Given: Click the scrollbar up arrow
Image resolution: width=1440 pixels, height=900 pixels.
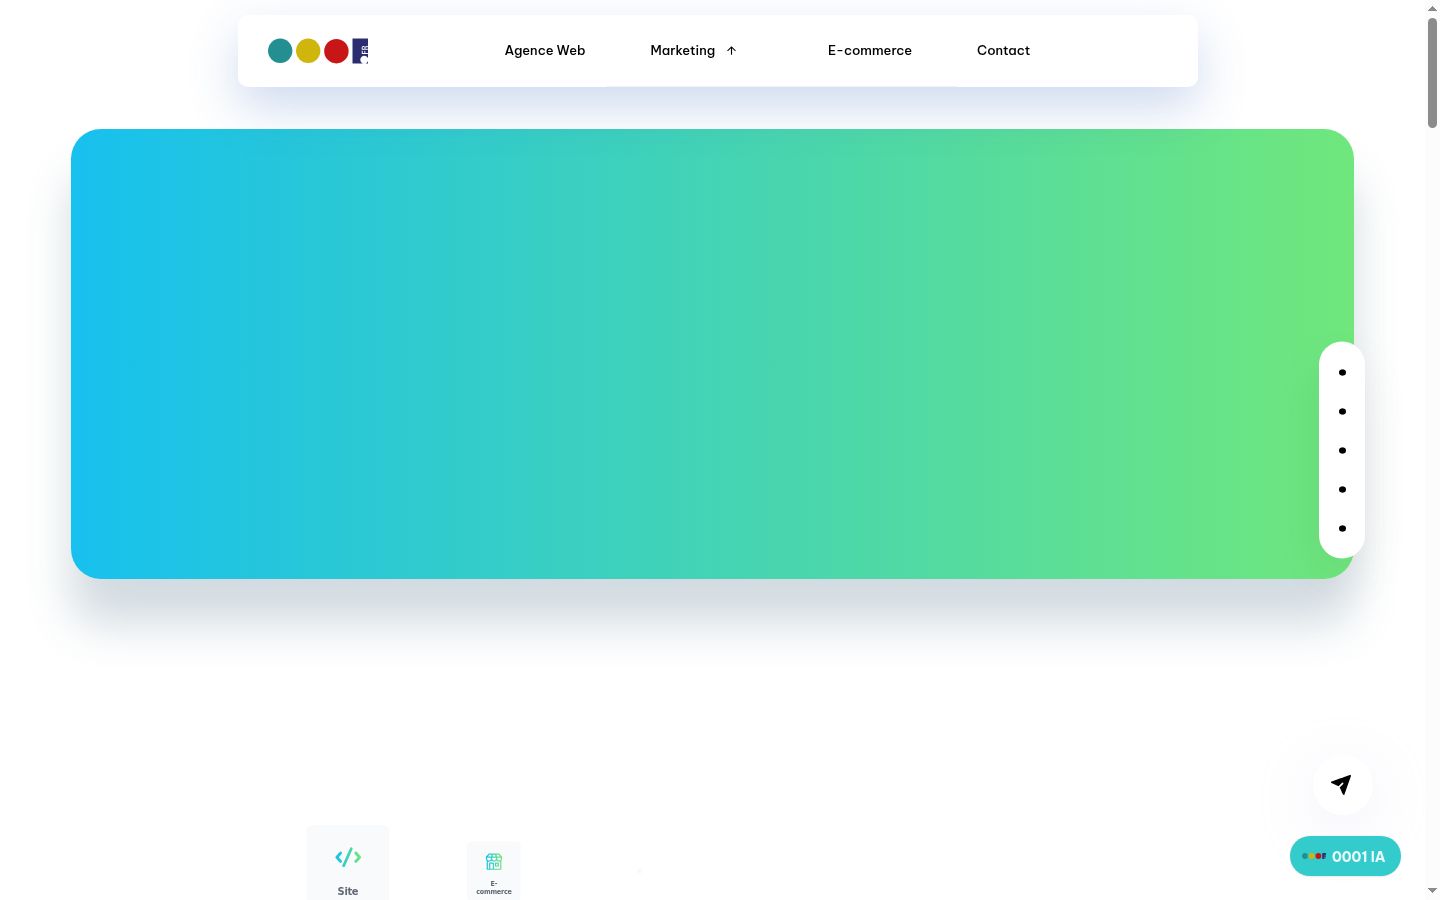Looking at the screenshot, I should point(1432,8).
